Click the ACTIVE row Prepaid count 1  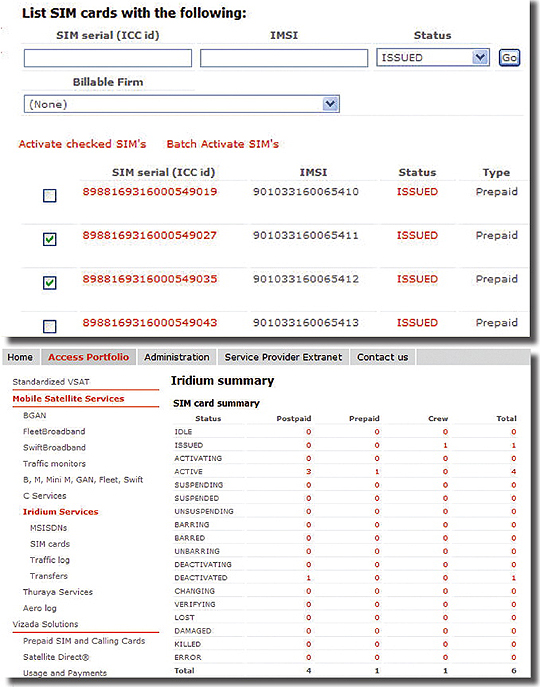[377, 472]
